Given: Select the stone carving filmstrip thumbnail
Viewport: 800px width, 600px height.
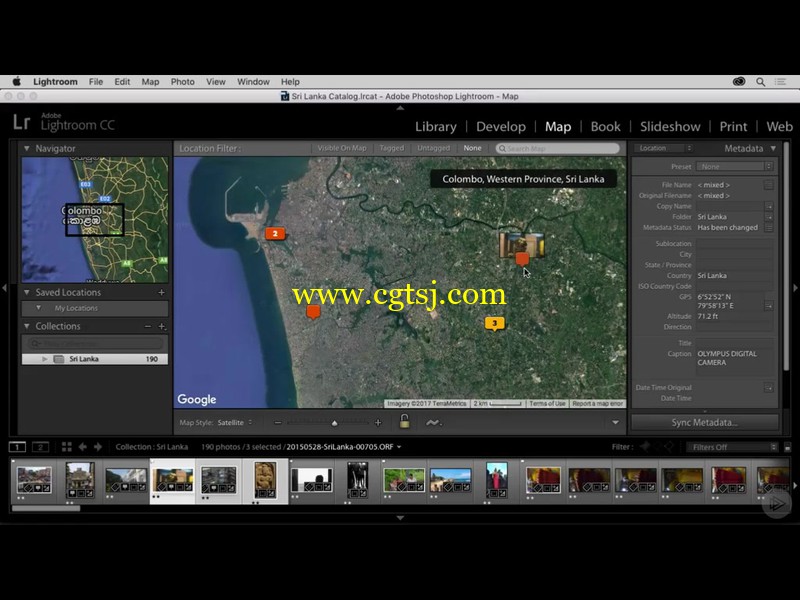Looking at the screenshot, I should click(x=265, y=480).
